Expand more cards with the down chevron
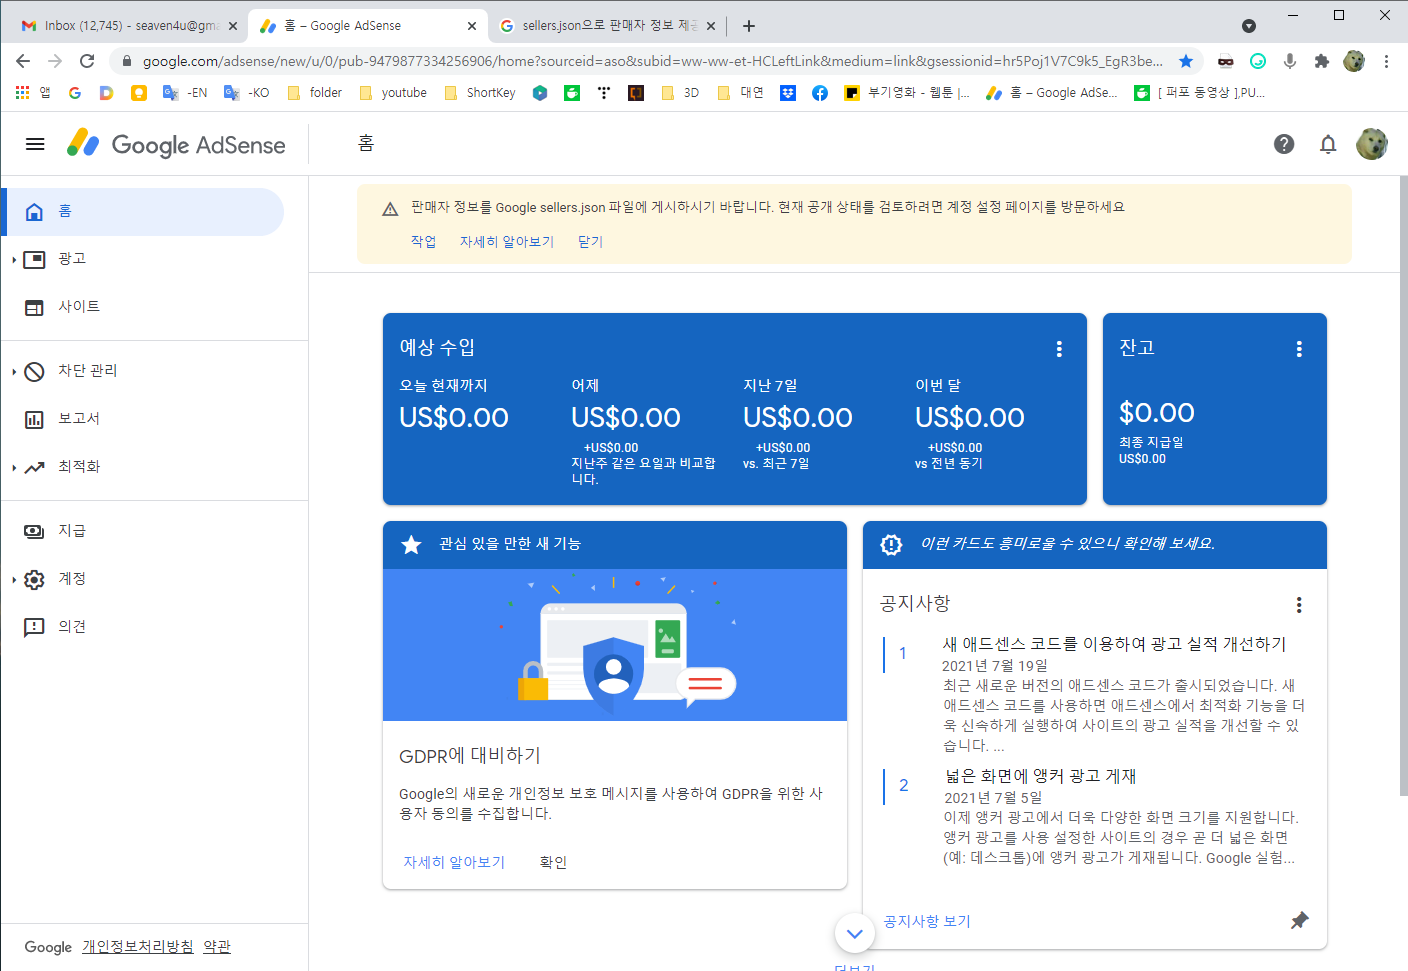This screenshot has height=971, width=1408. tap(854, 934)
